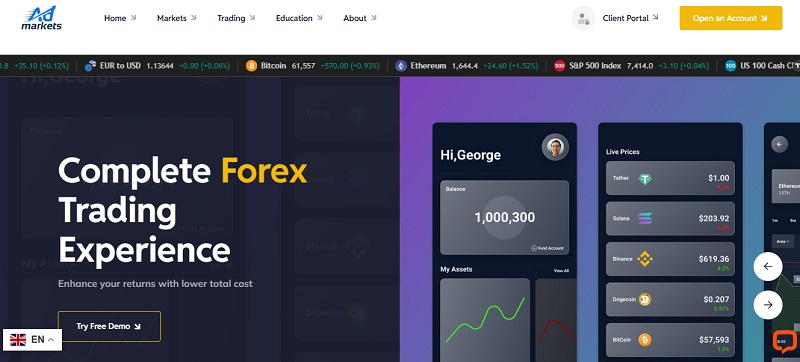Click View All under My Assets
Viewport: 800px width, 362px height.
pyautogui.click(x=561, y=271)
